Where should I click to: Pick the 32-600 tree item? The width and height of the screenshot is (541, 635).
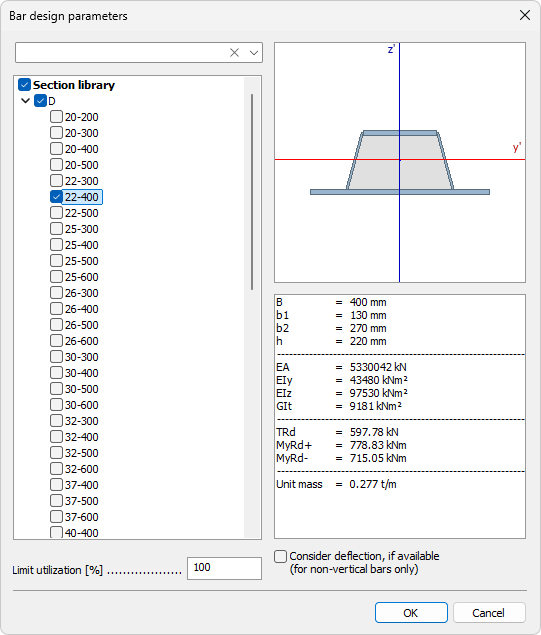tap(81, 469)
